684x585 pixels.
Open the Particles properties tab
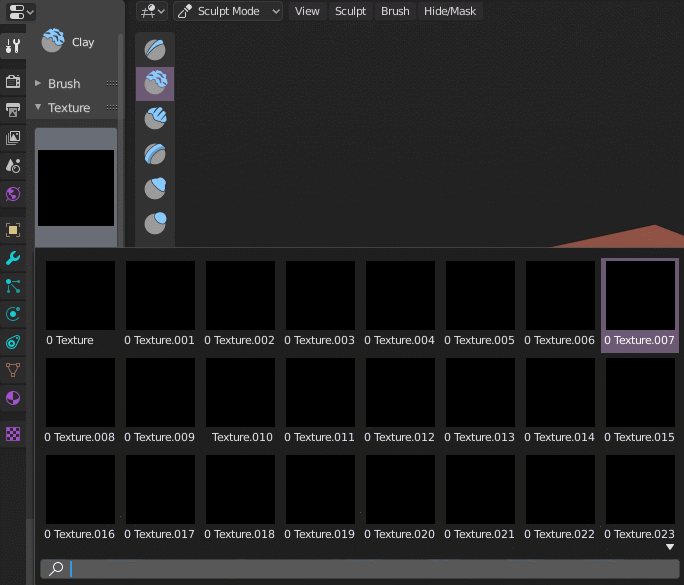click(x=13, y=286)
